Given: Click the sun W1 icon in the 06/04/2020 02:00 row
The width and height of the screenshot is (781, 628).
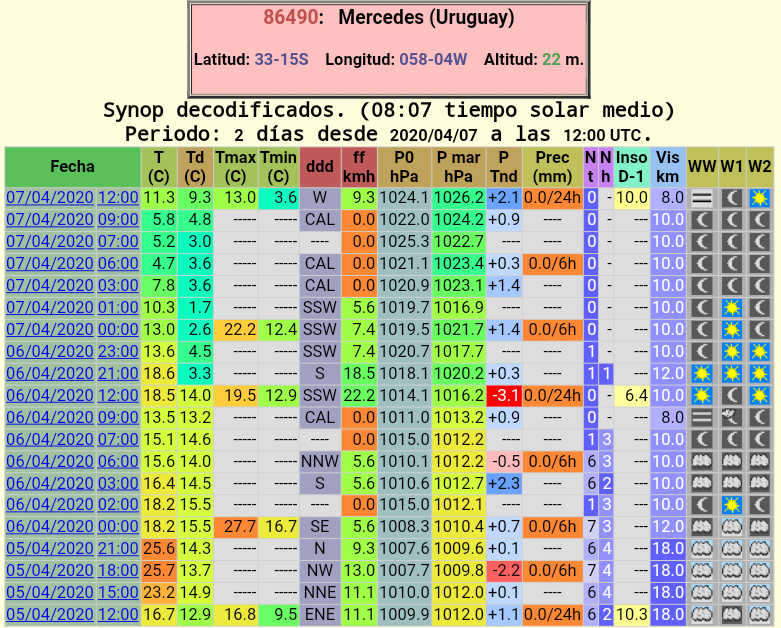Looking at the screenshot, I should pos(732,504).
